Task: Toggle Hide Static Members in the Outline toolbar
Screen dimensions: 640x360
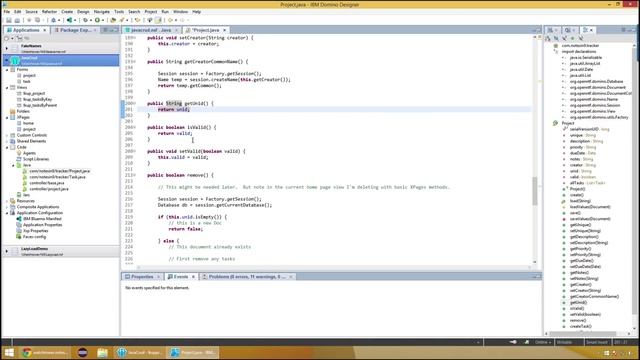Action: point(564,38)
